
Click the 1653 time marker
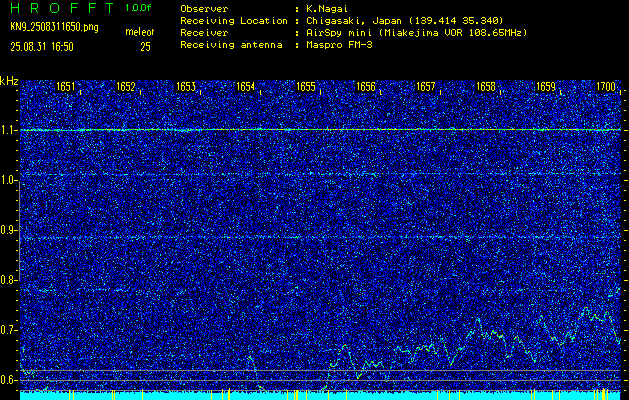[x=186, y=87]
